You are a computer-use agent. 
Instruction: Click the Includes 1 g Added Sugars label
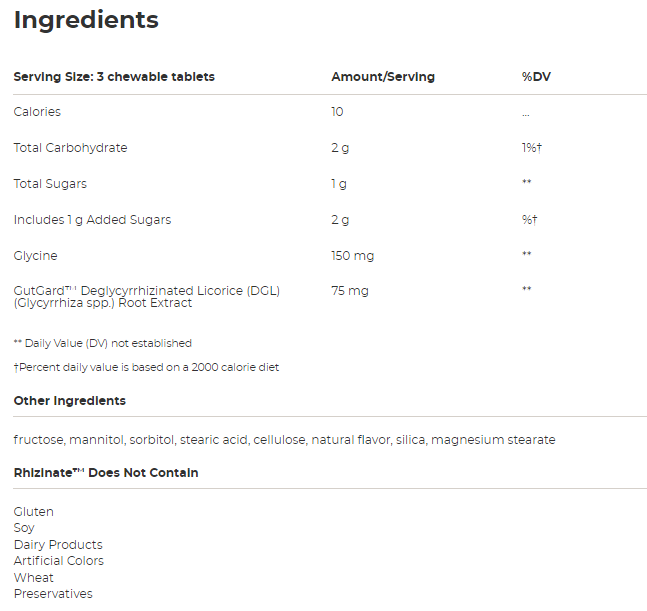point(92,220)
